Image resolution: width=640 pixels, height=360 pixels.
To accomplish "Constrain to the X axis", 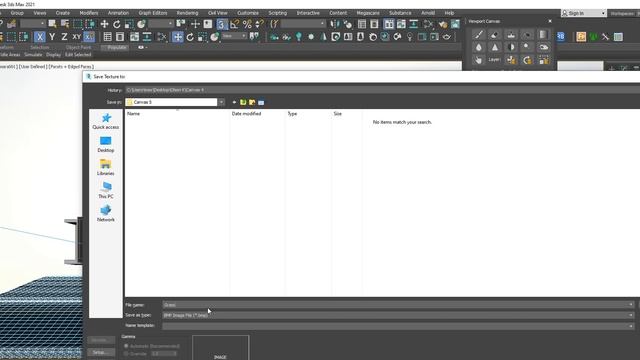I will coord(40,37).
